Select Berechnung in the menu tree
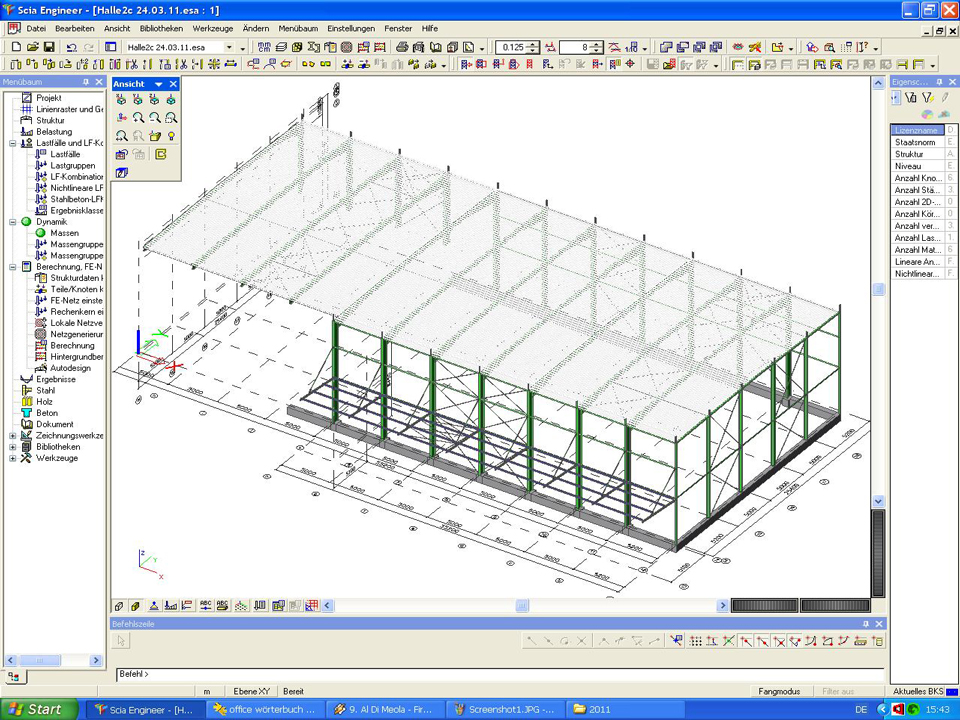This screenshot has height=720, width=960. coord(72,345)
